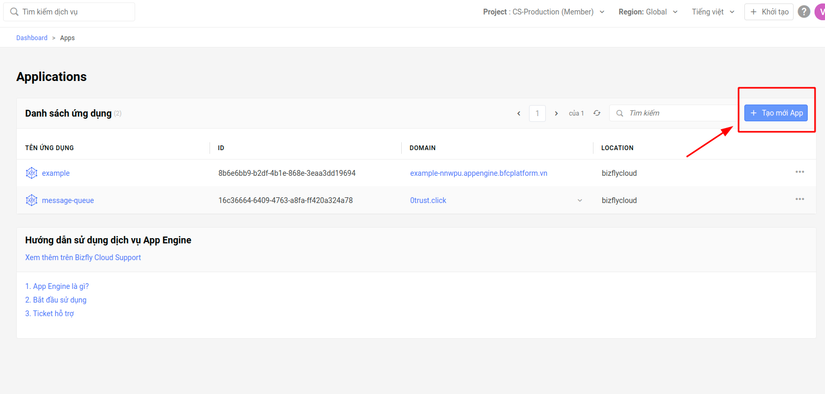Click the DOMAIN column header
825x394 pixels.
pos(422,148)
